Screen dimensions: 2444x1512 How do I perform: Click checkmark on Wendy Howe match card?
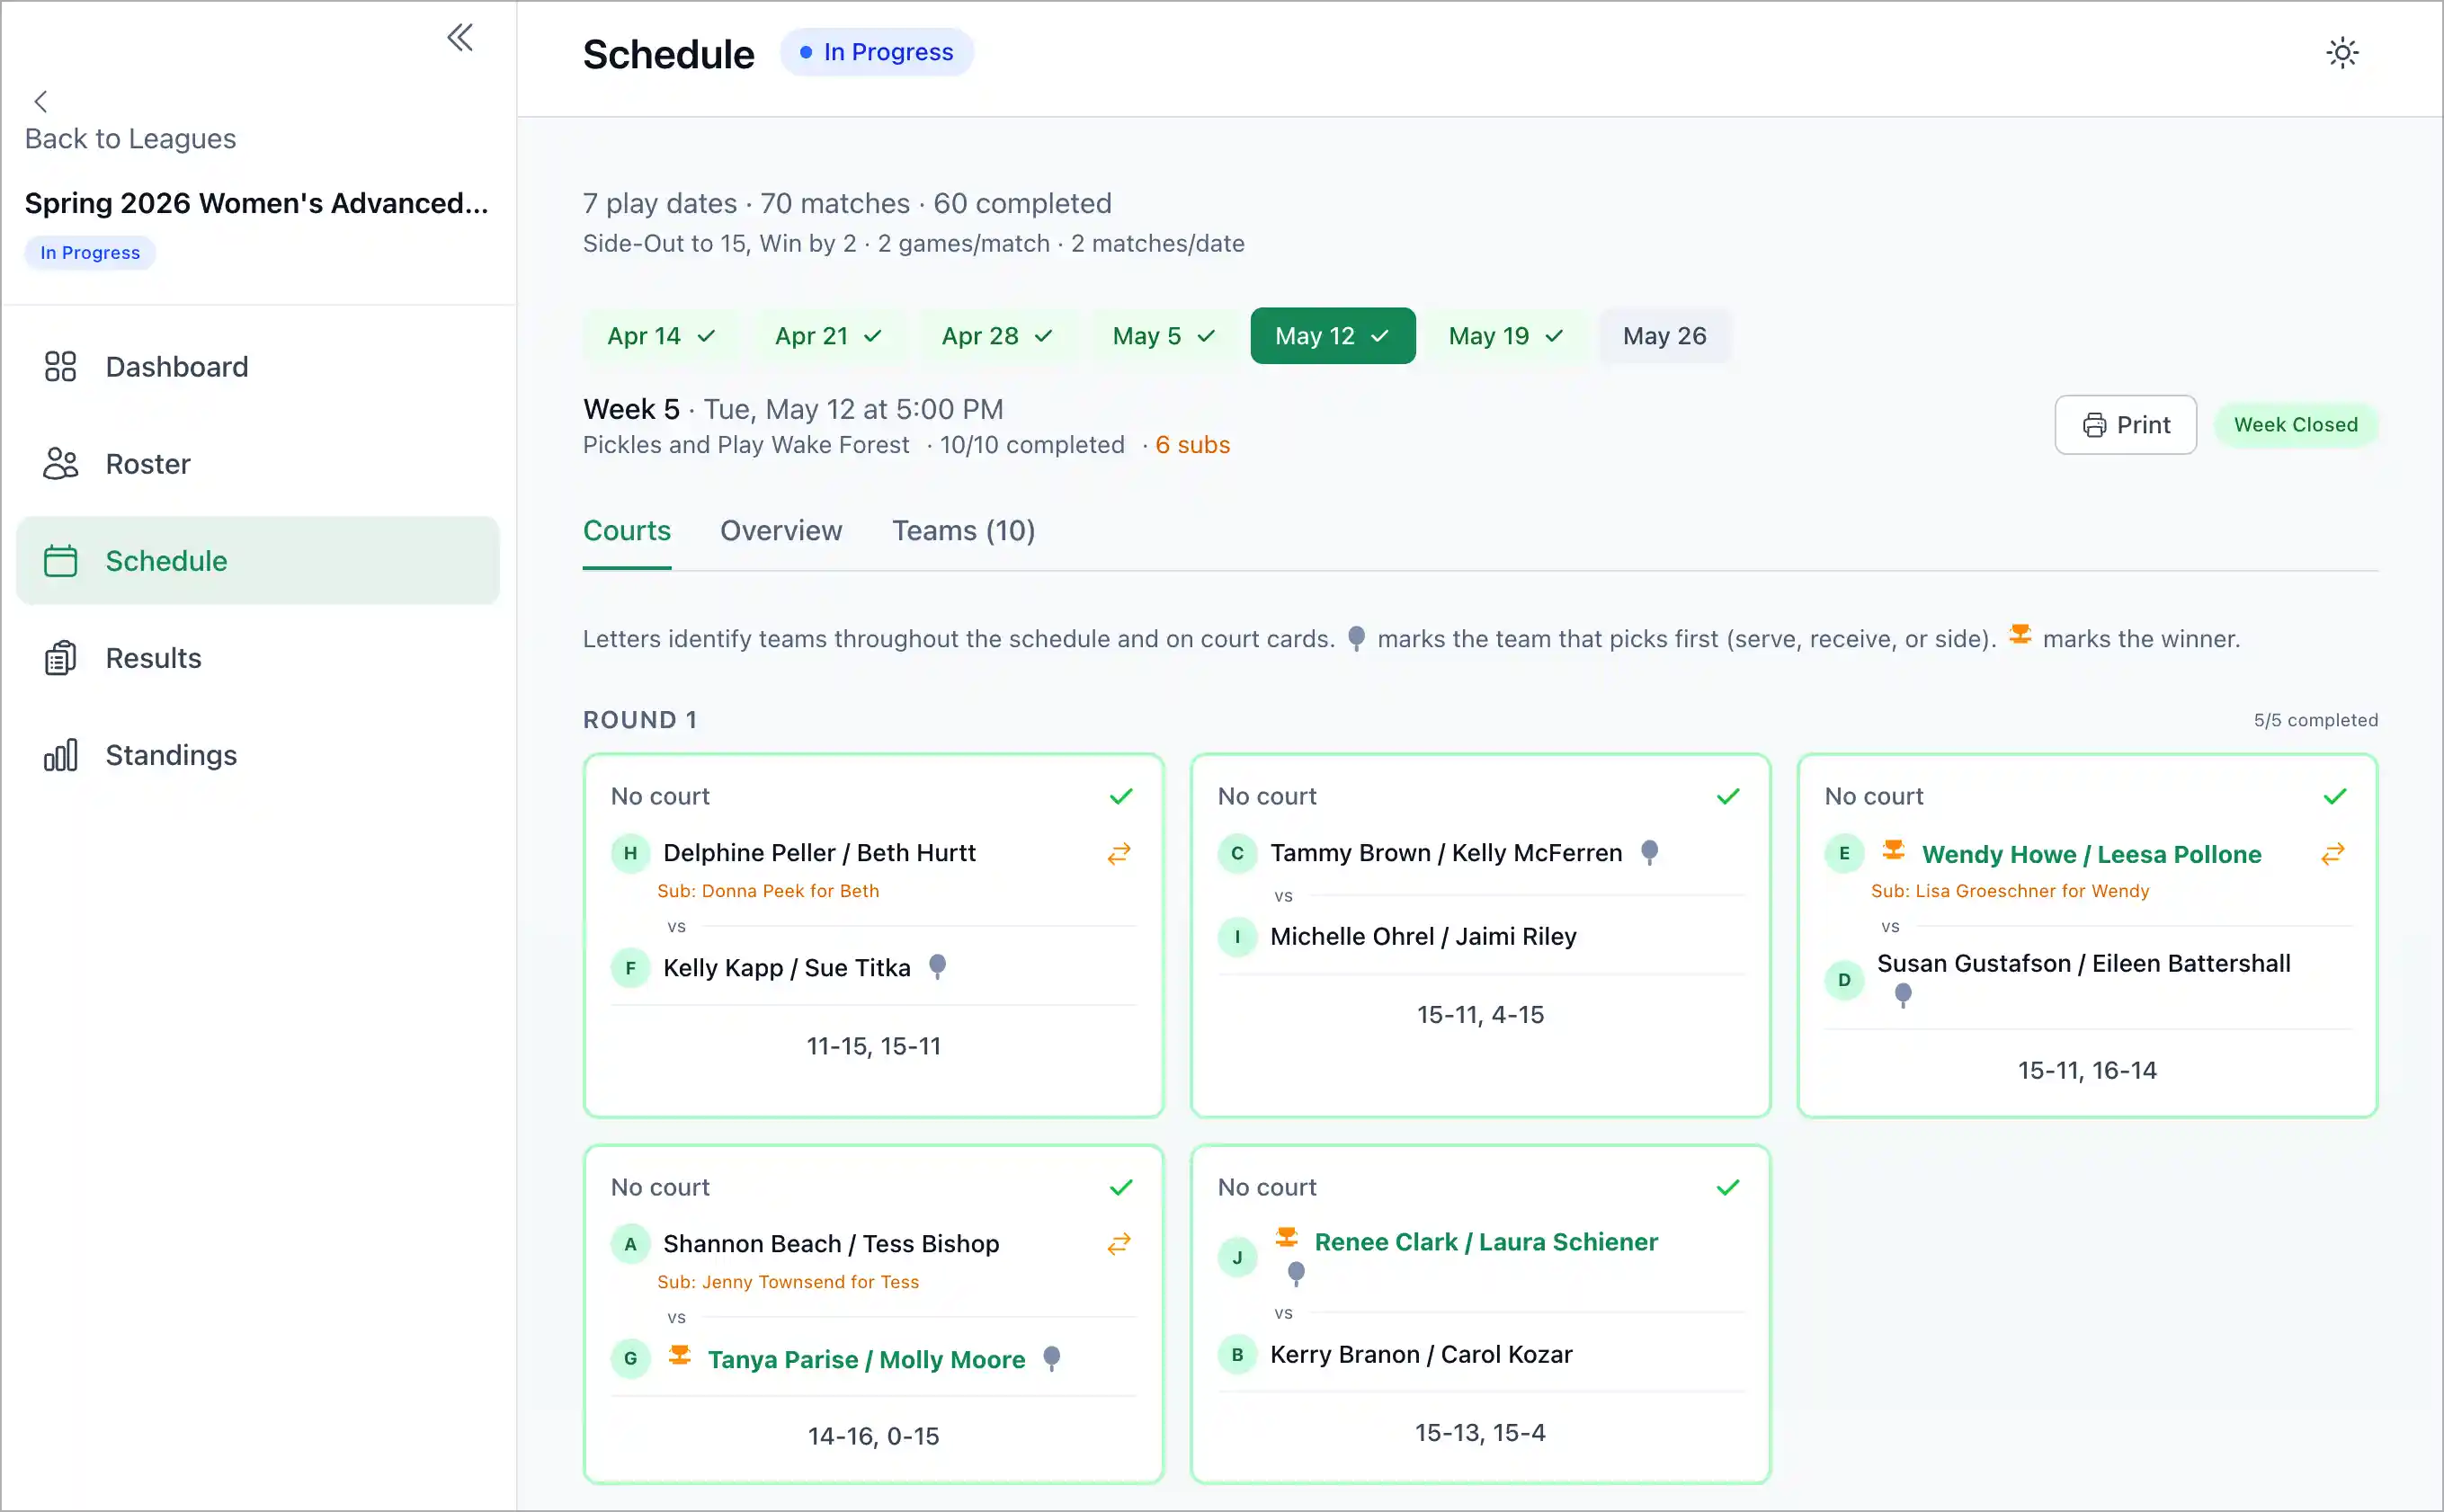2335,796
